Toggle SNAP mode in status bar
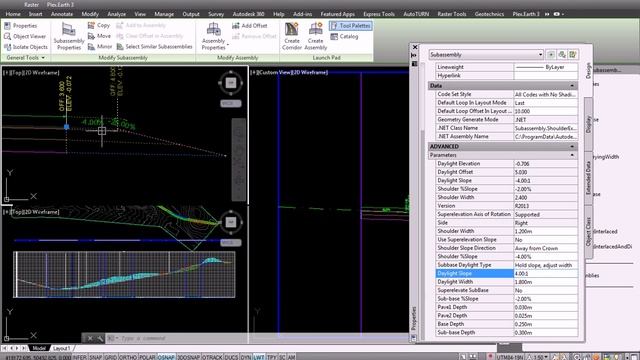Screen dimensions: 640x360 [x=96, y=357]
